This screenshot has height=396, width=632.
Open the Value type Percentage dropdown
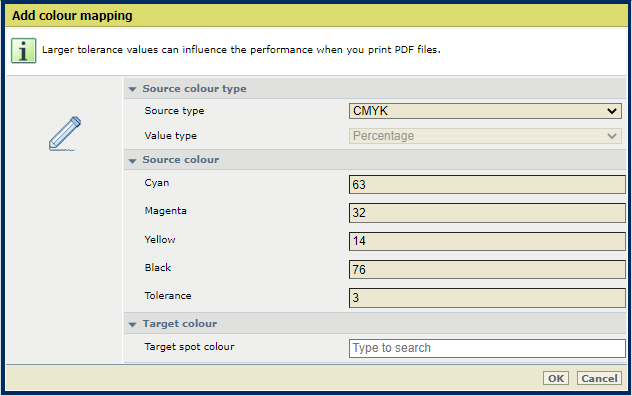(485, 136)
